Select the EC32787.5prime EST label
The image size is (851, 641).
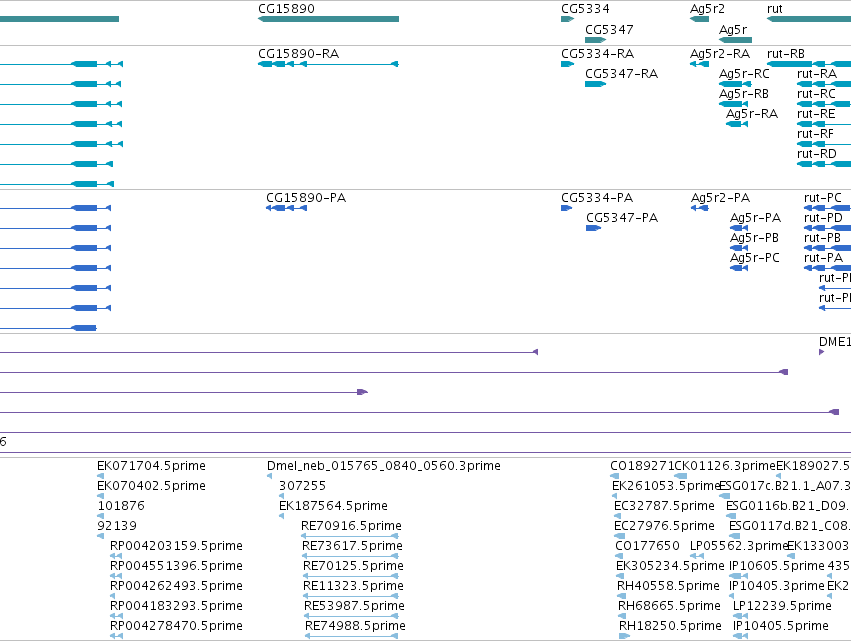pyautogui.click(x=664, y=506)
